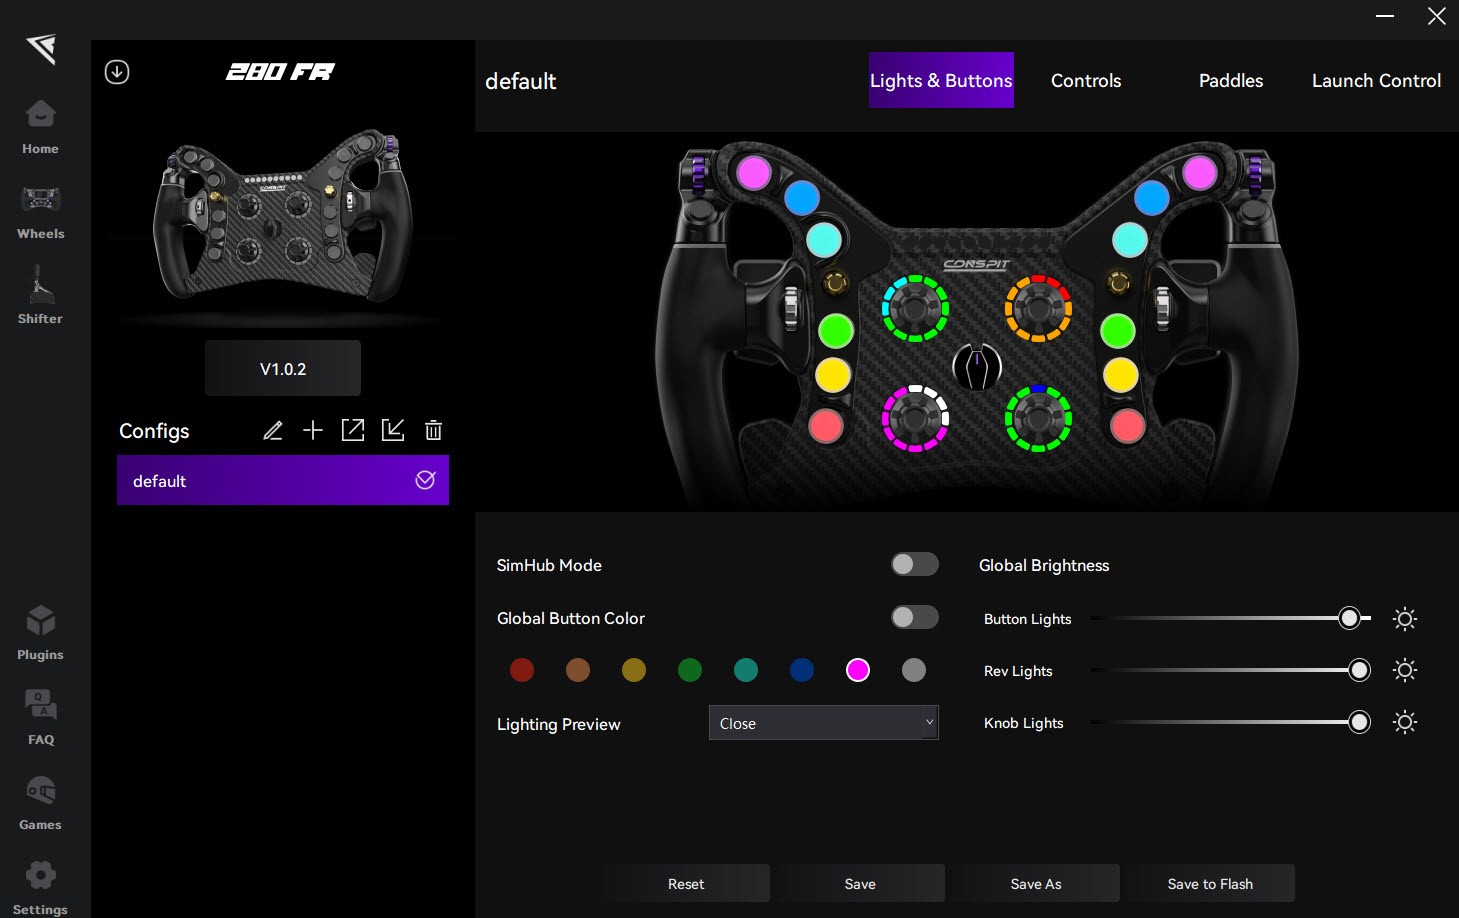
Task: Open the Paddles tab
Action: 1231,81
